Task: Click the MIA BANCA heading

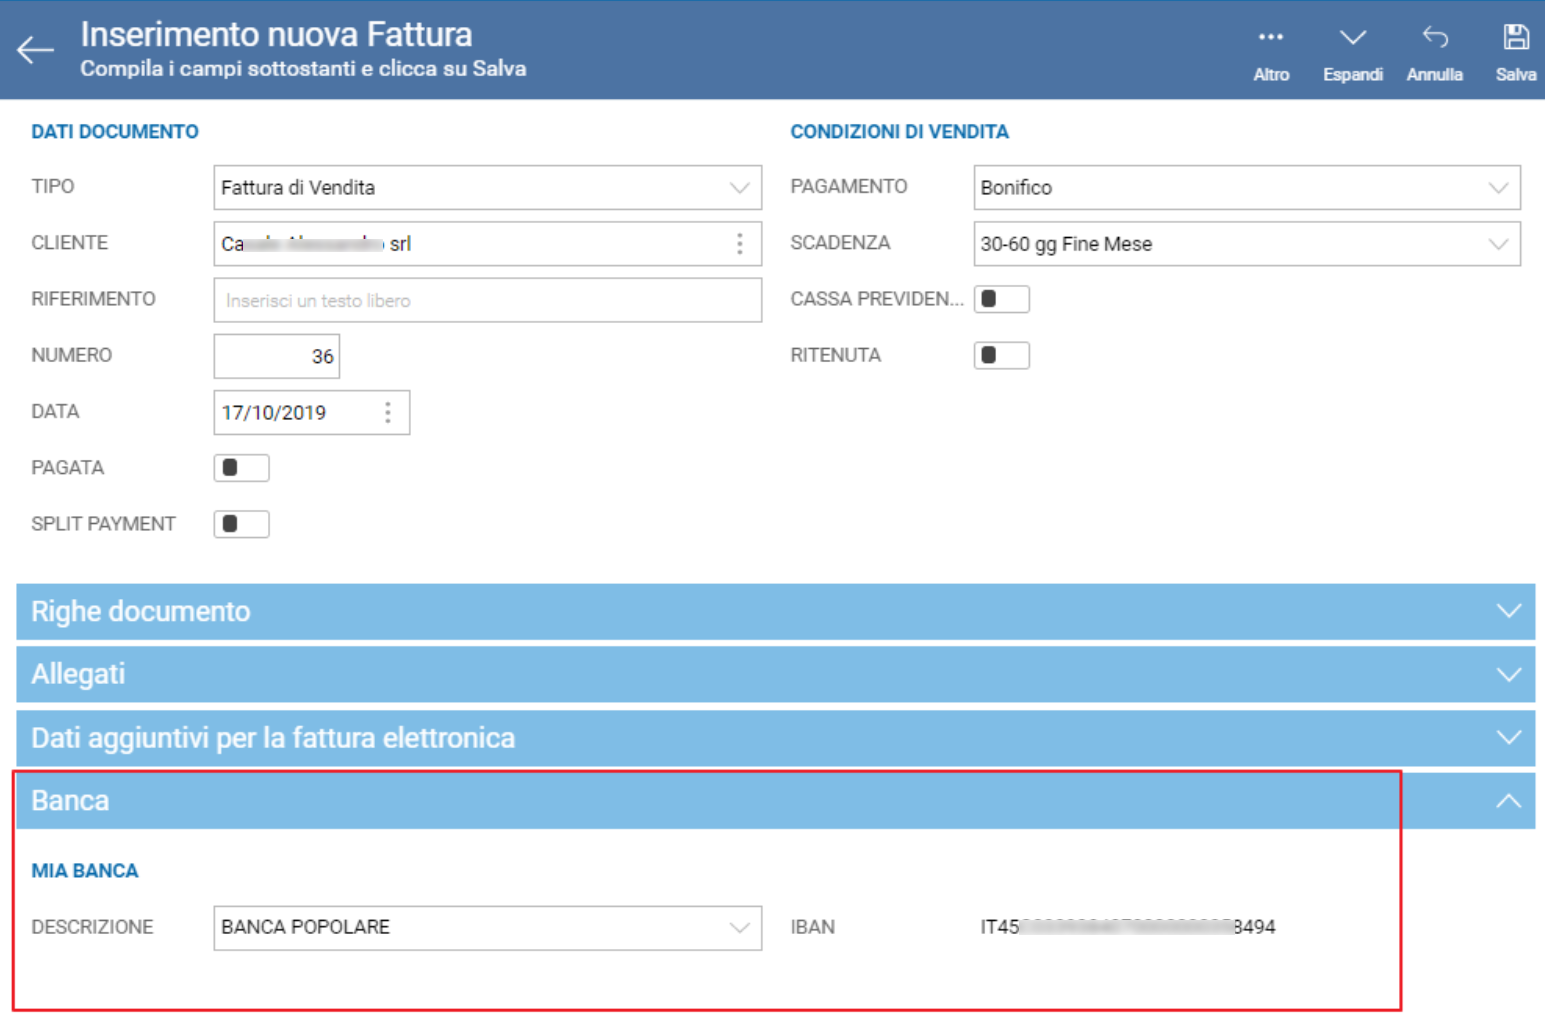Action: point(85,871)
